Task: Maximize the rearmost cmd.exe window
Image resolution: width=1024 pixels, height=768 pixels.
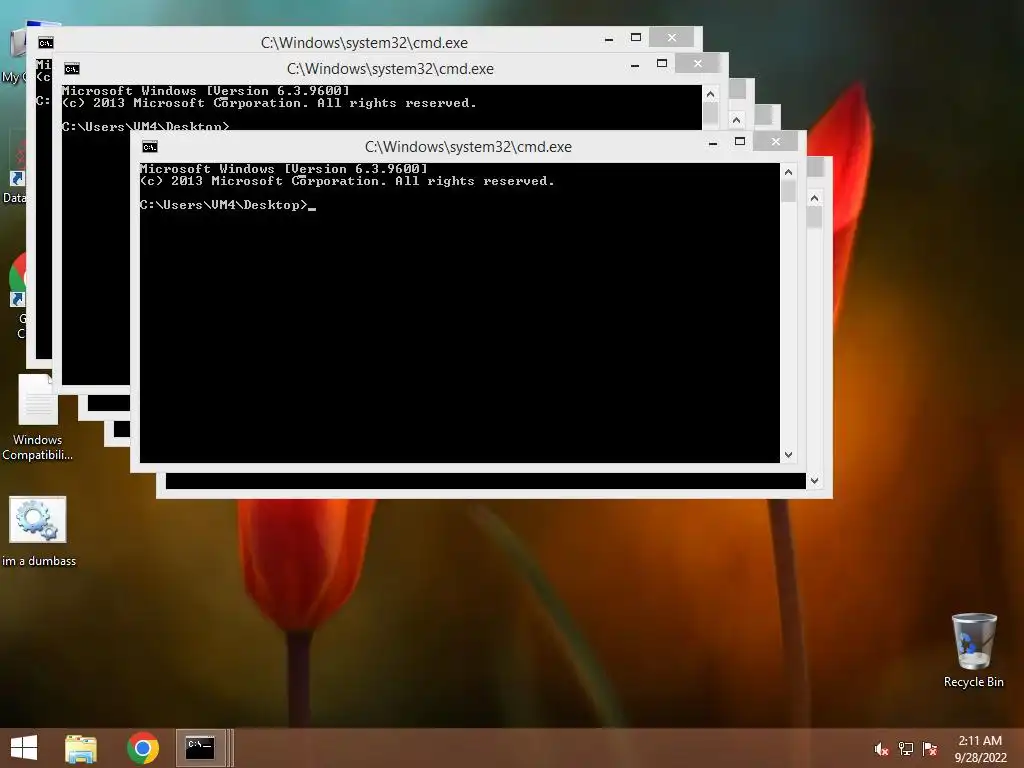Action: [635, 37]
